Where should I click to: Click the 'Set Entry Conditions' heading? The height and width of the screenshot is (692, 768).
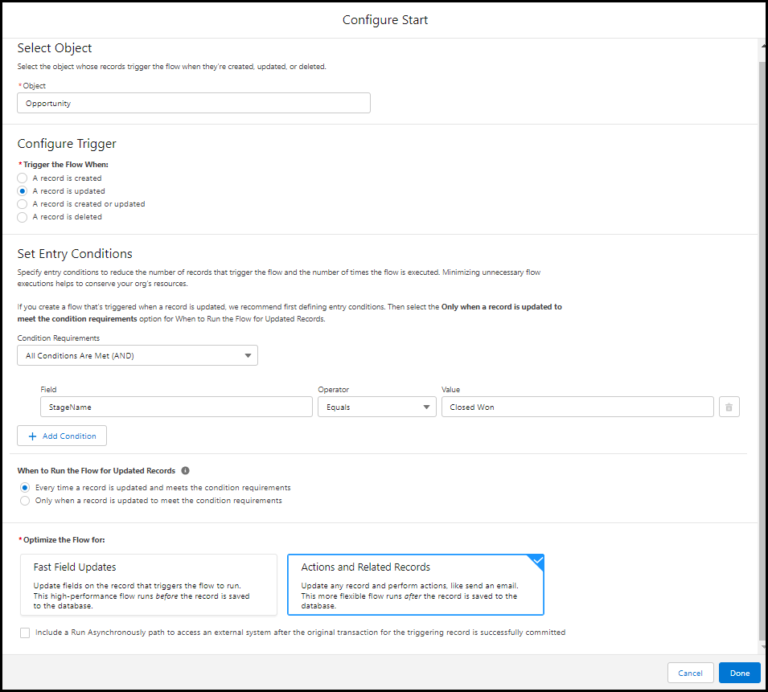(x=75, y=254)
